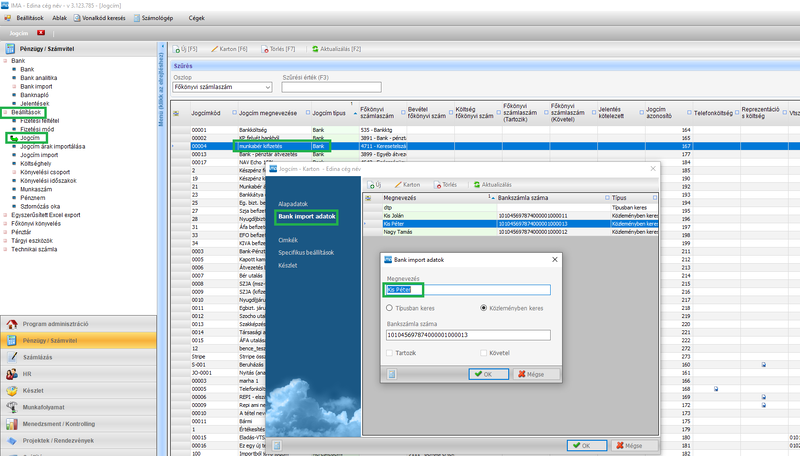Open the Oszlop filter column dropdown
The image size is (800, 456).
[x=215, y=88]
